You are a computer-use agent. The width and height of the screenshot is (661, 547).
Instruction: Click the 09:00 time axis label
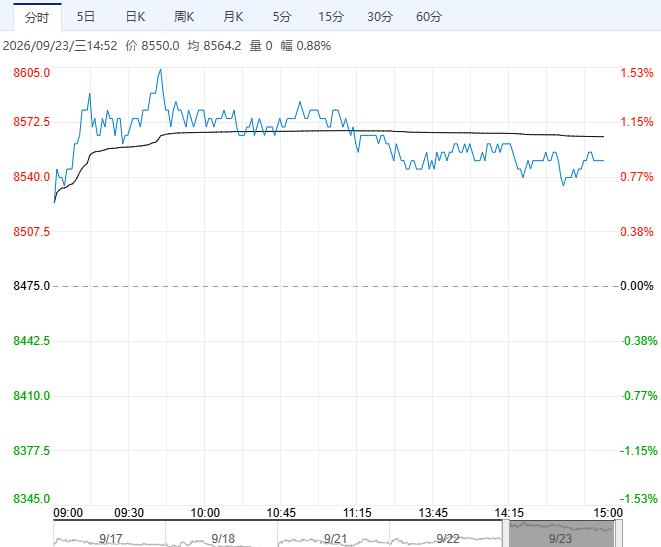click(68, 513)
